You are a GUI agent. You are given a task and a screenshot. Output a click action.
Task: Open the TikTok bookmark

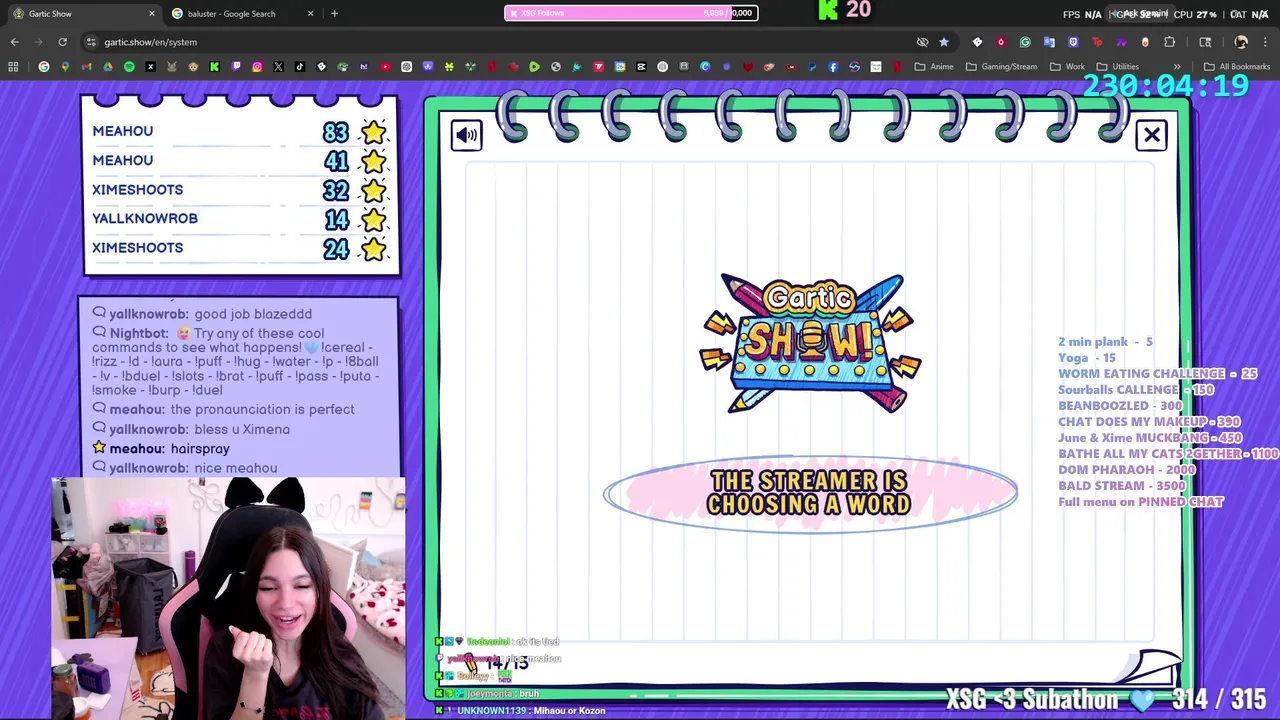click(299, 67)
